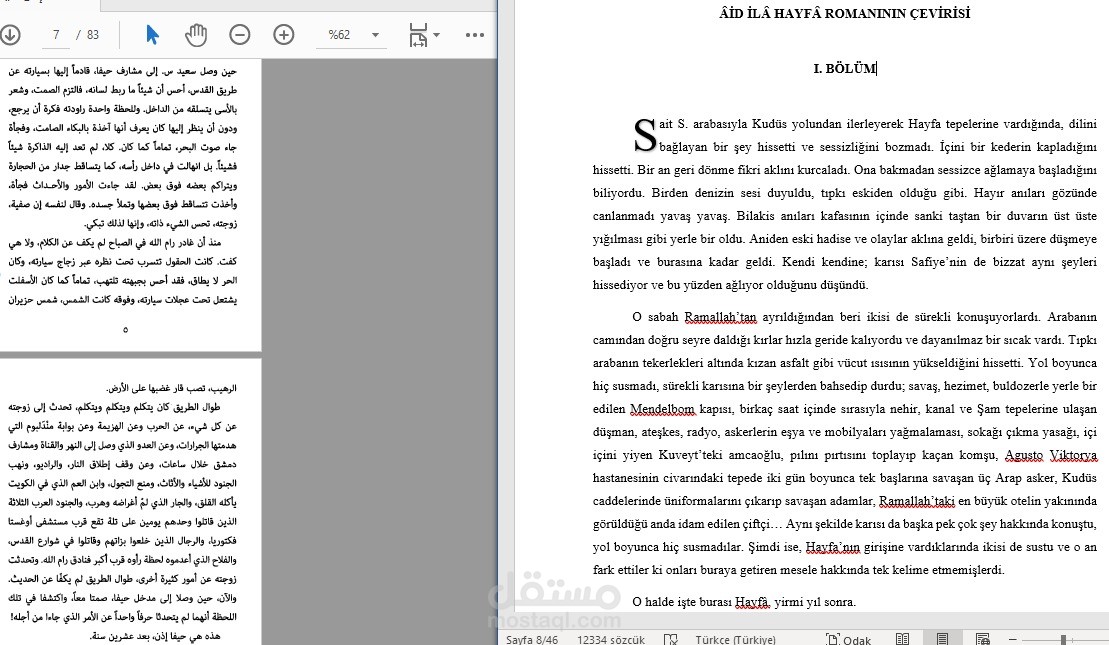This screenshot has height=645, width=1109.
Task: Click the proofing errors icon in Word status bar
Action: pyautogui.click(x=670, y=639)
